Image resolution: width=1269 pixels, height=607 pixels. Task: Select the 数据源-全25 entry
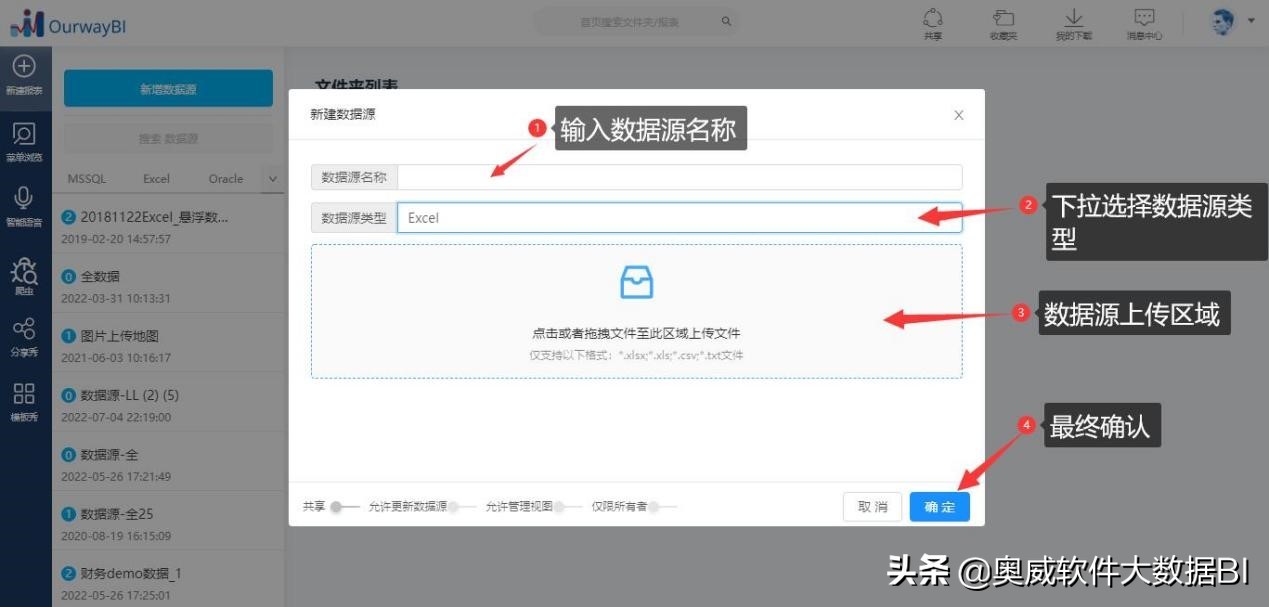tap(168, 524)
